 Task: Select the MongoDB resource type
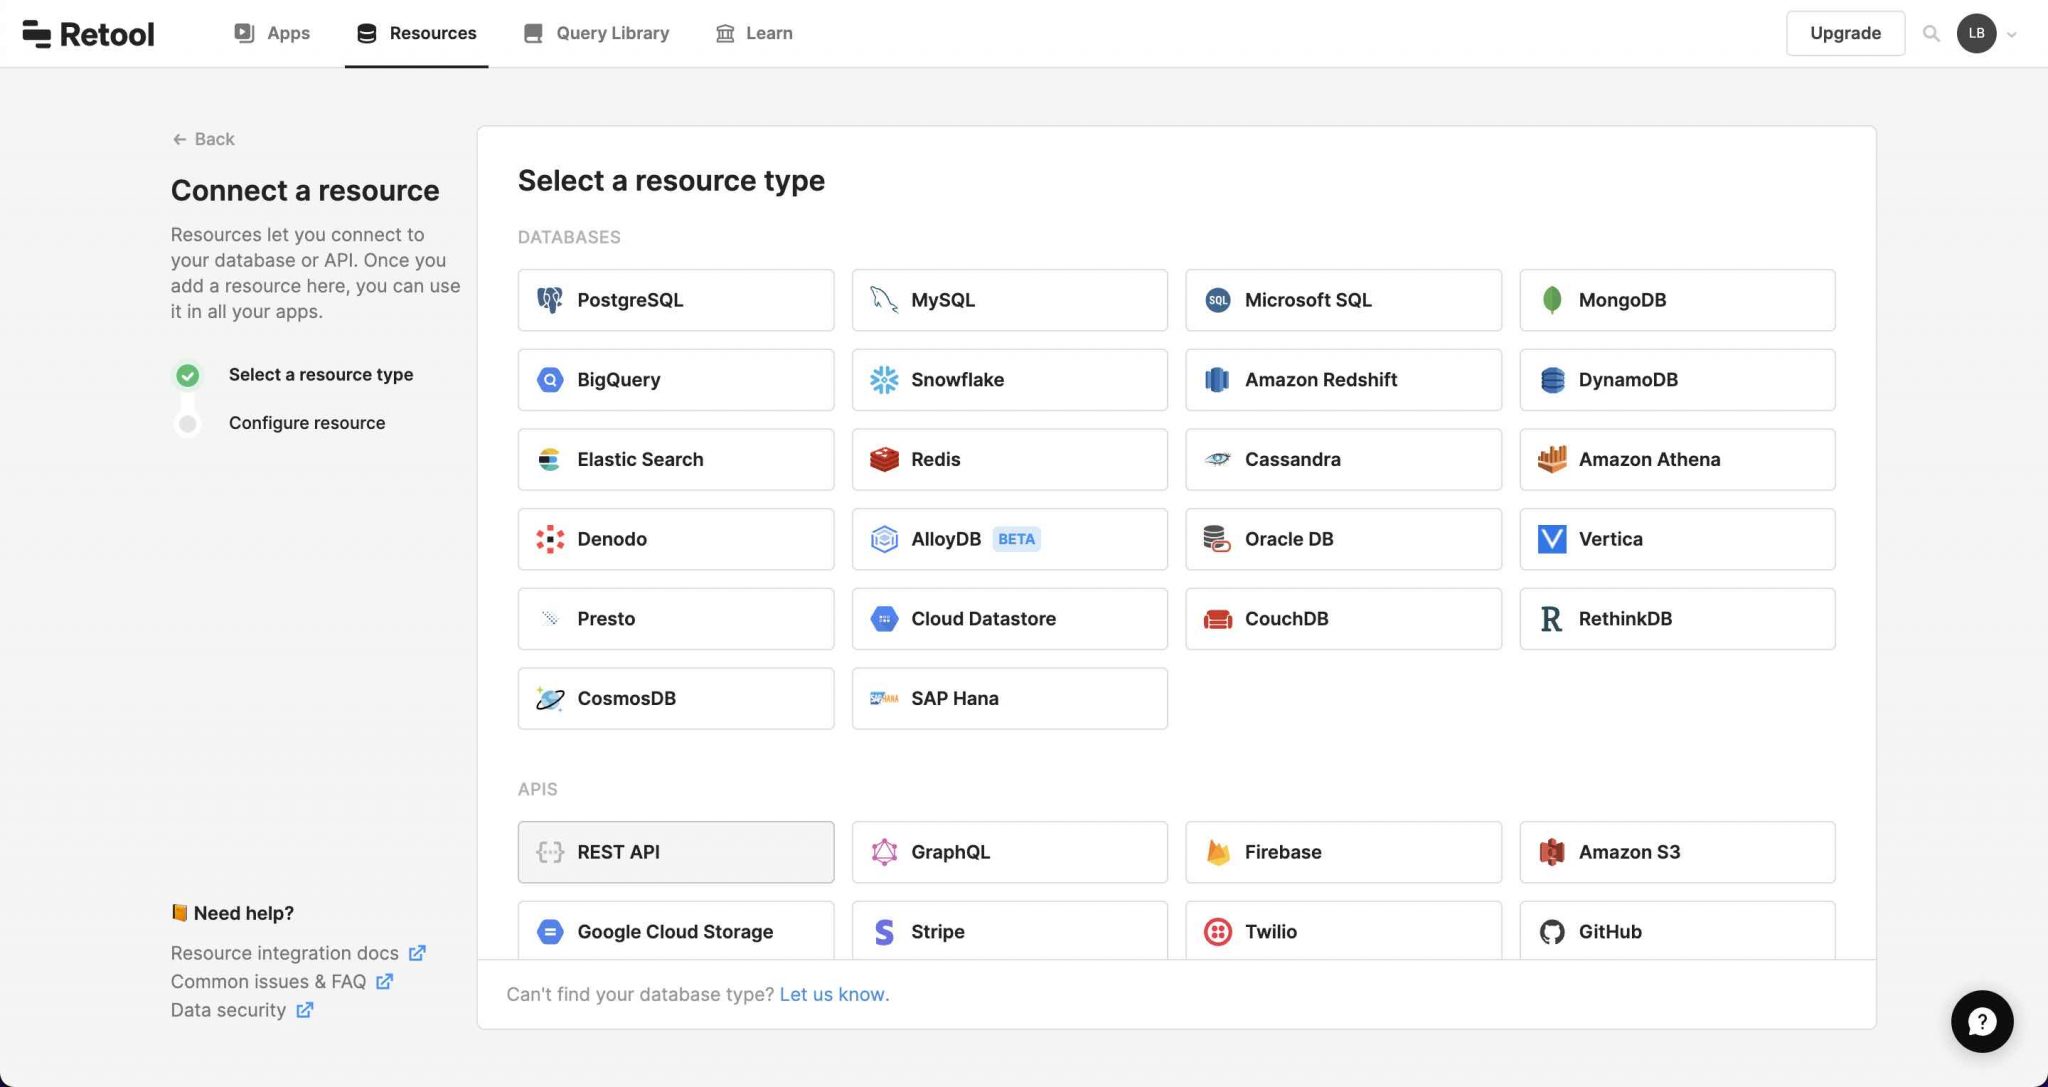click(1676, 299)
